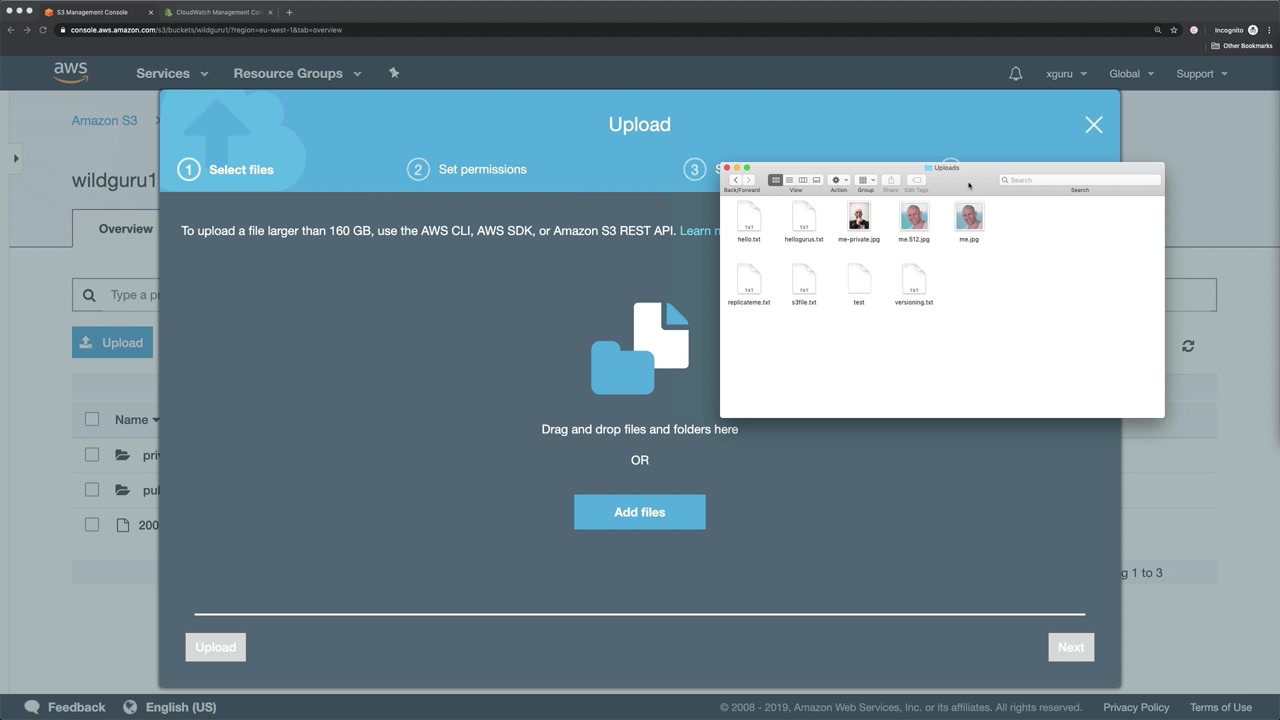Click the Finder Share button

(x=891, y=180)
